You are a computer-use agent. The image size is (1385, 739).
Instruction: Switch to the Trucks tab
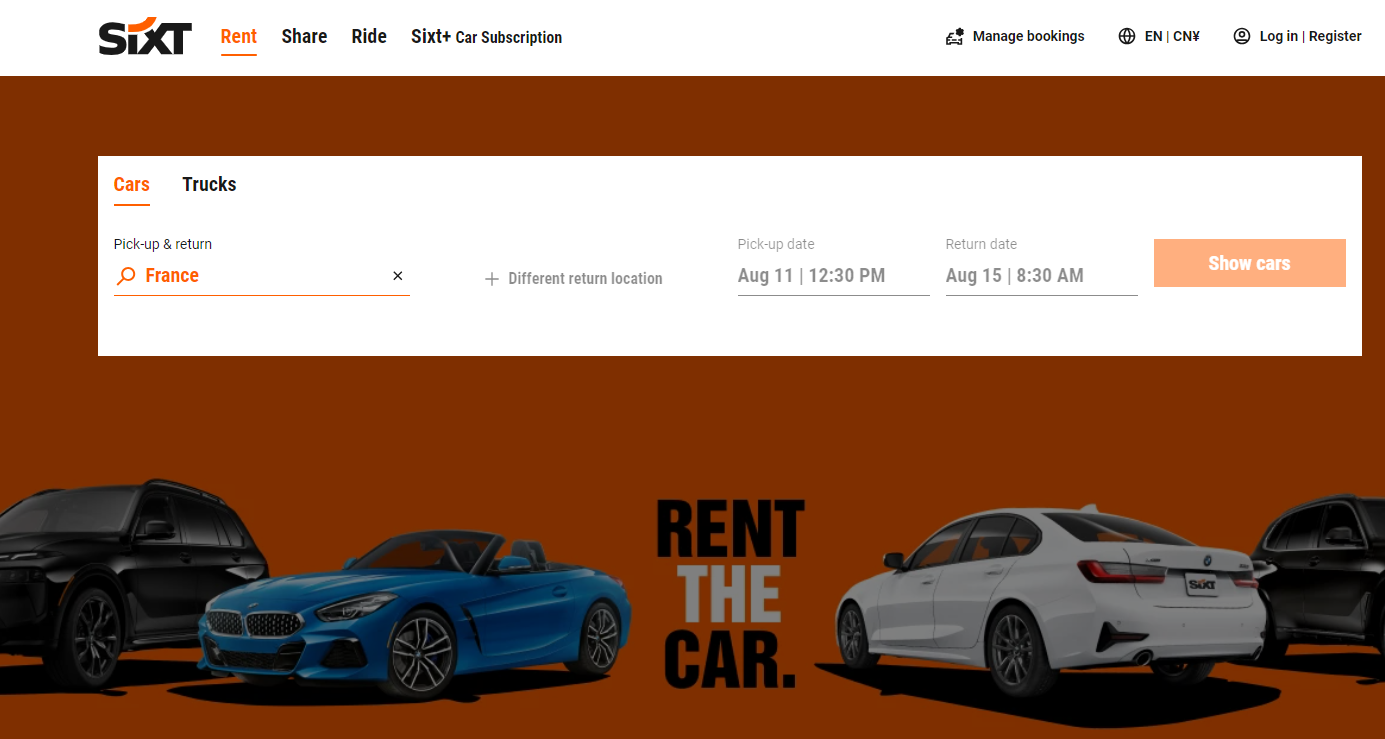[209, 185]
